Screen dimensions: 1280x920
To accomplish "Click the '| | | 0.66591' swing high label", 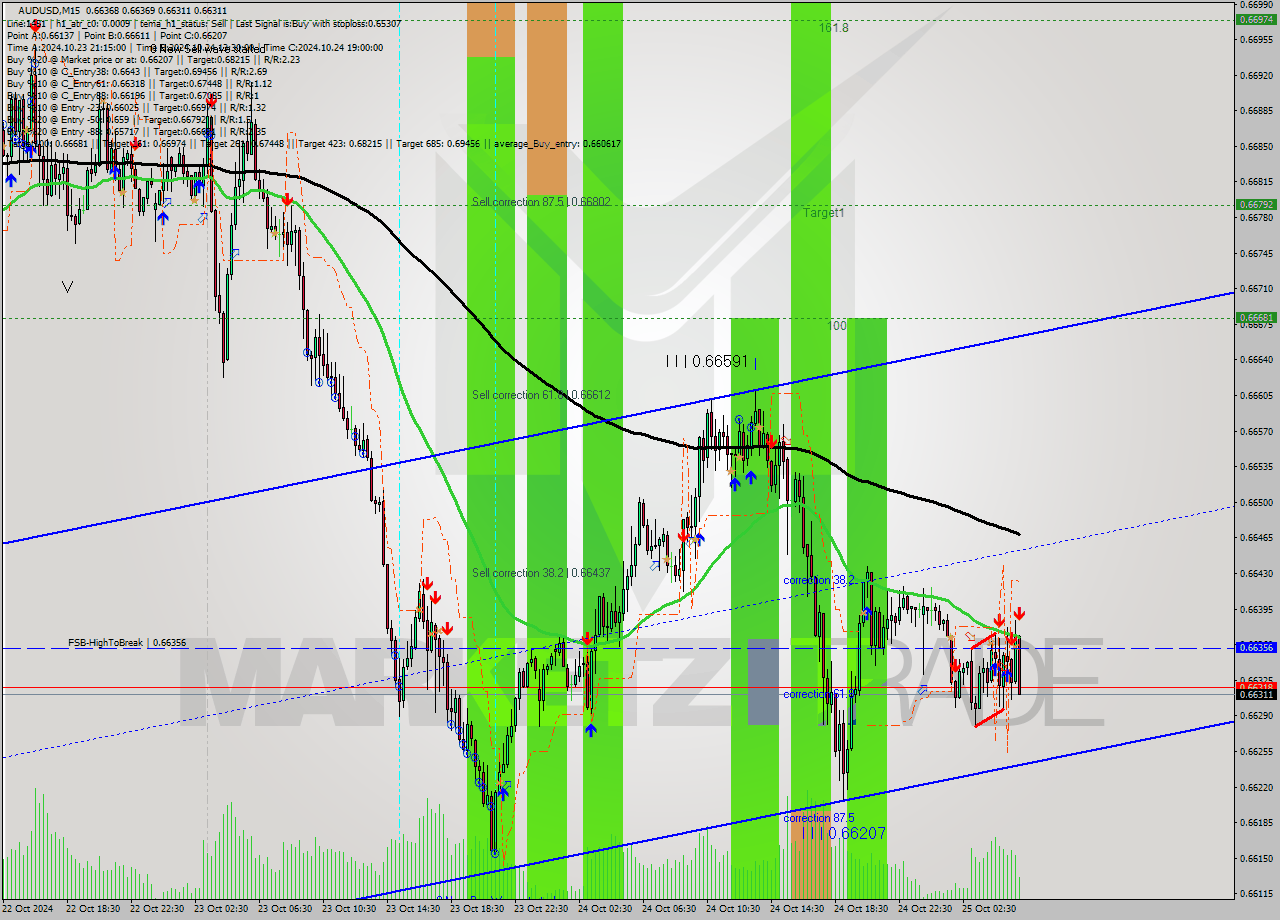I will click(x=707, y=361).
